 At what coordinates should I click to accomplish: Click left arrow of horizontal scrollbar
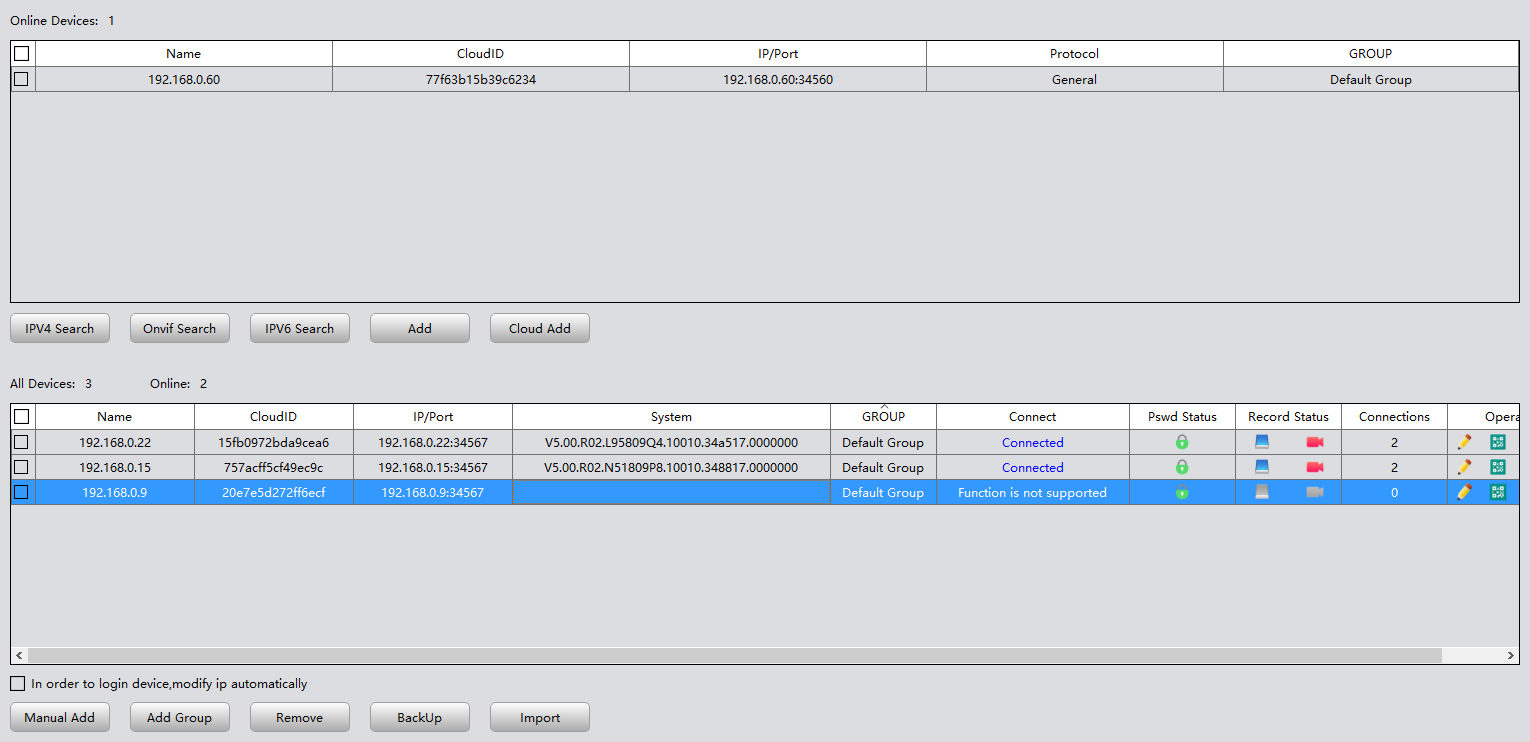click(x=18, y=656)
